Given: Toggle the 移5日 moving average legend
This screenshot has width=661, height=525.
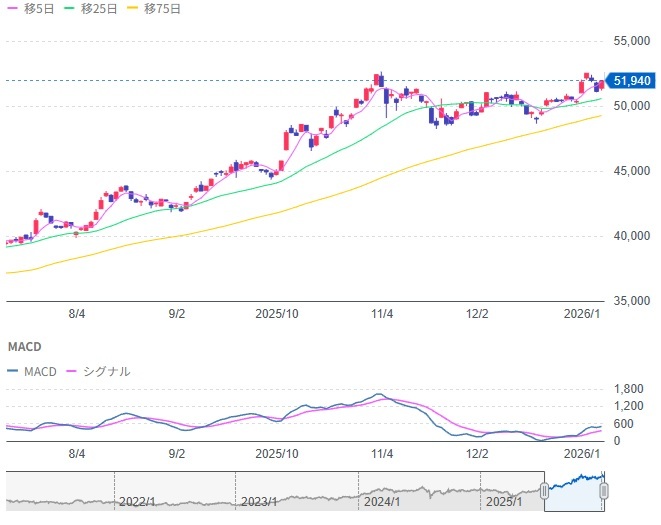Looking at the screenshot, I should (x=31, y=9).
